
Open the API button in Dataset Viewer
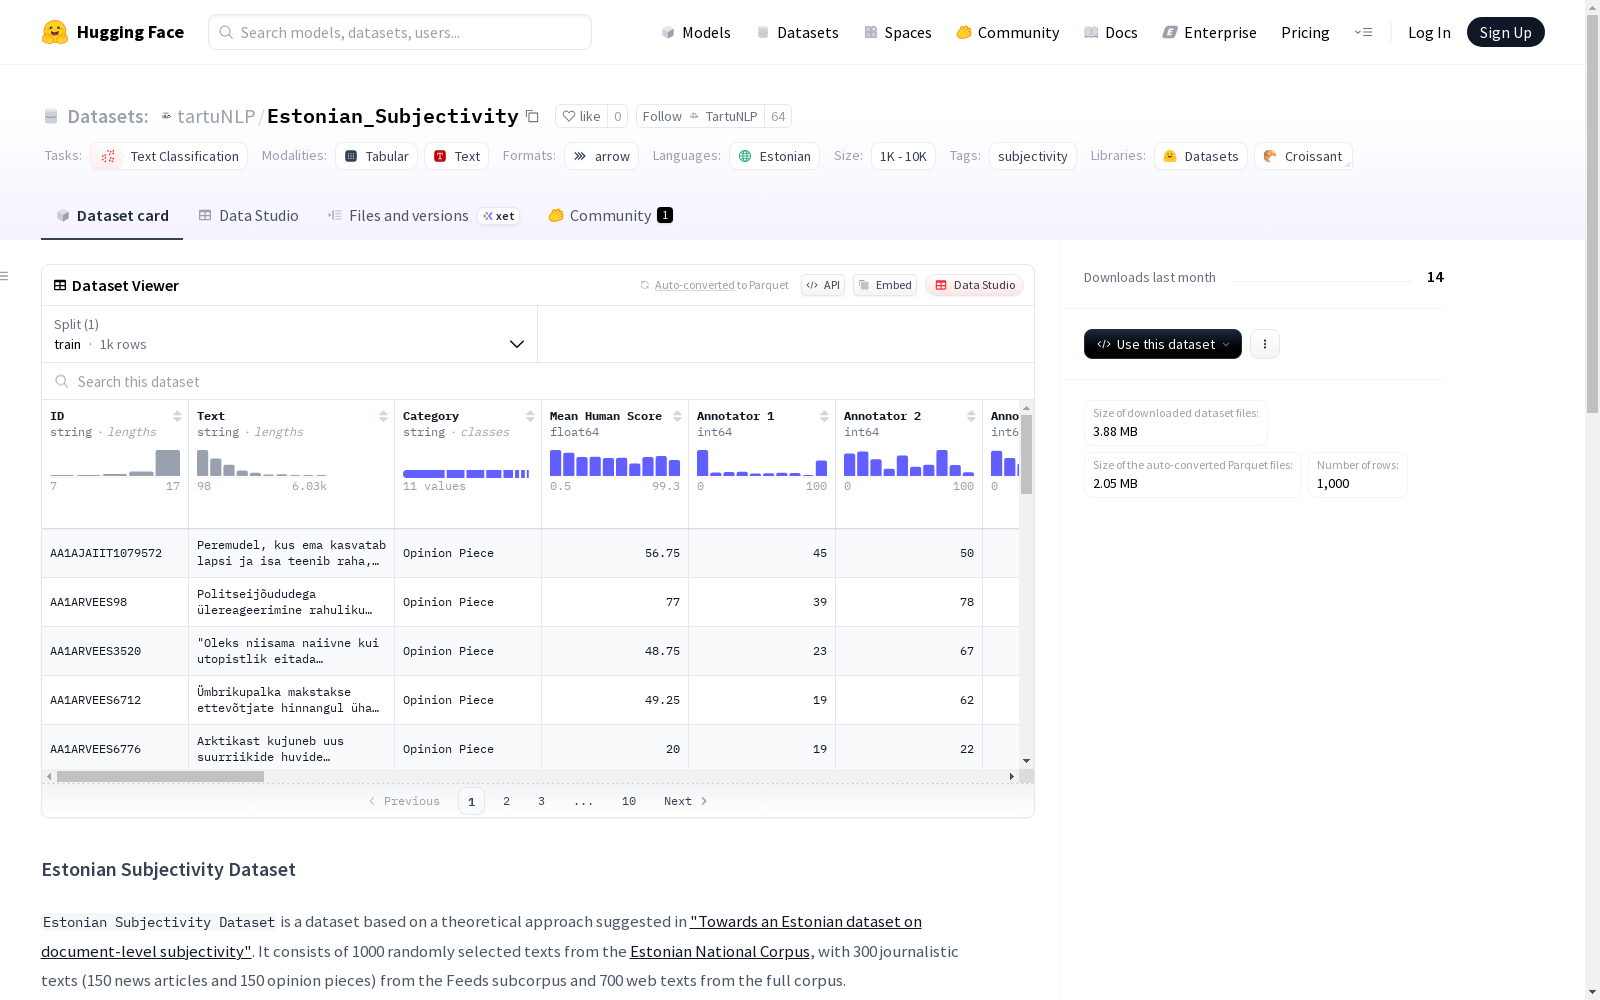pyautogui.click(x=823, y=285)
